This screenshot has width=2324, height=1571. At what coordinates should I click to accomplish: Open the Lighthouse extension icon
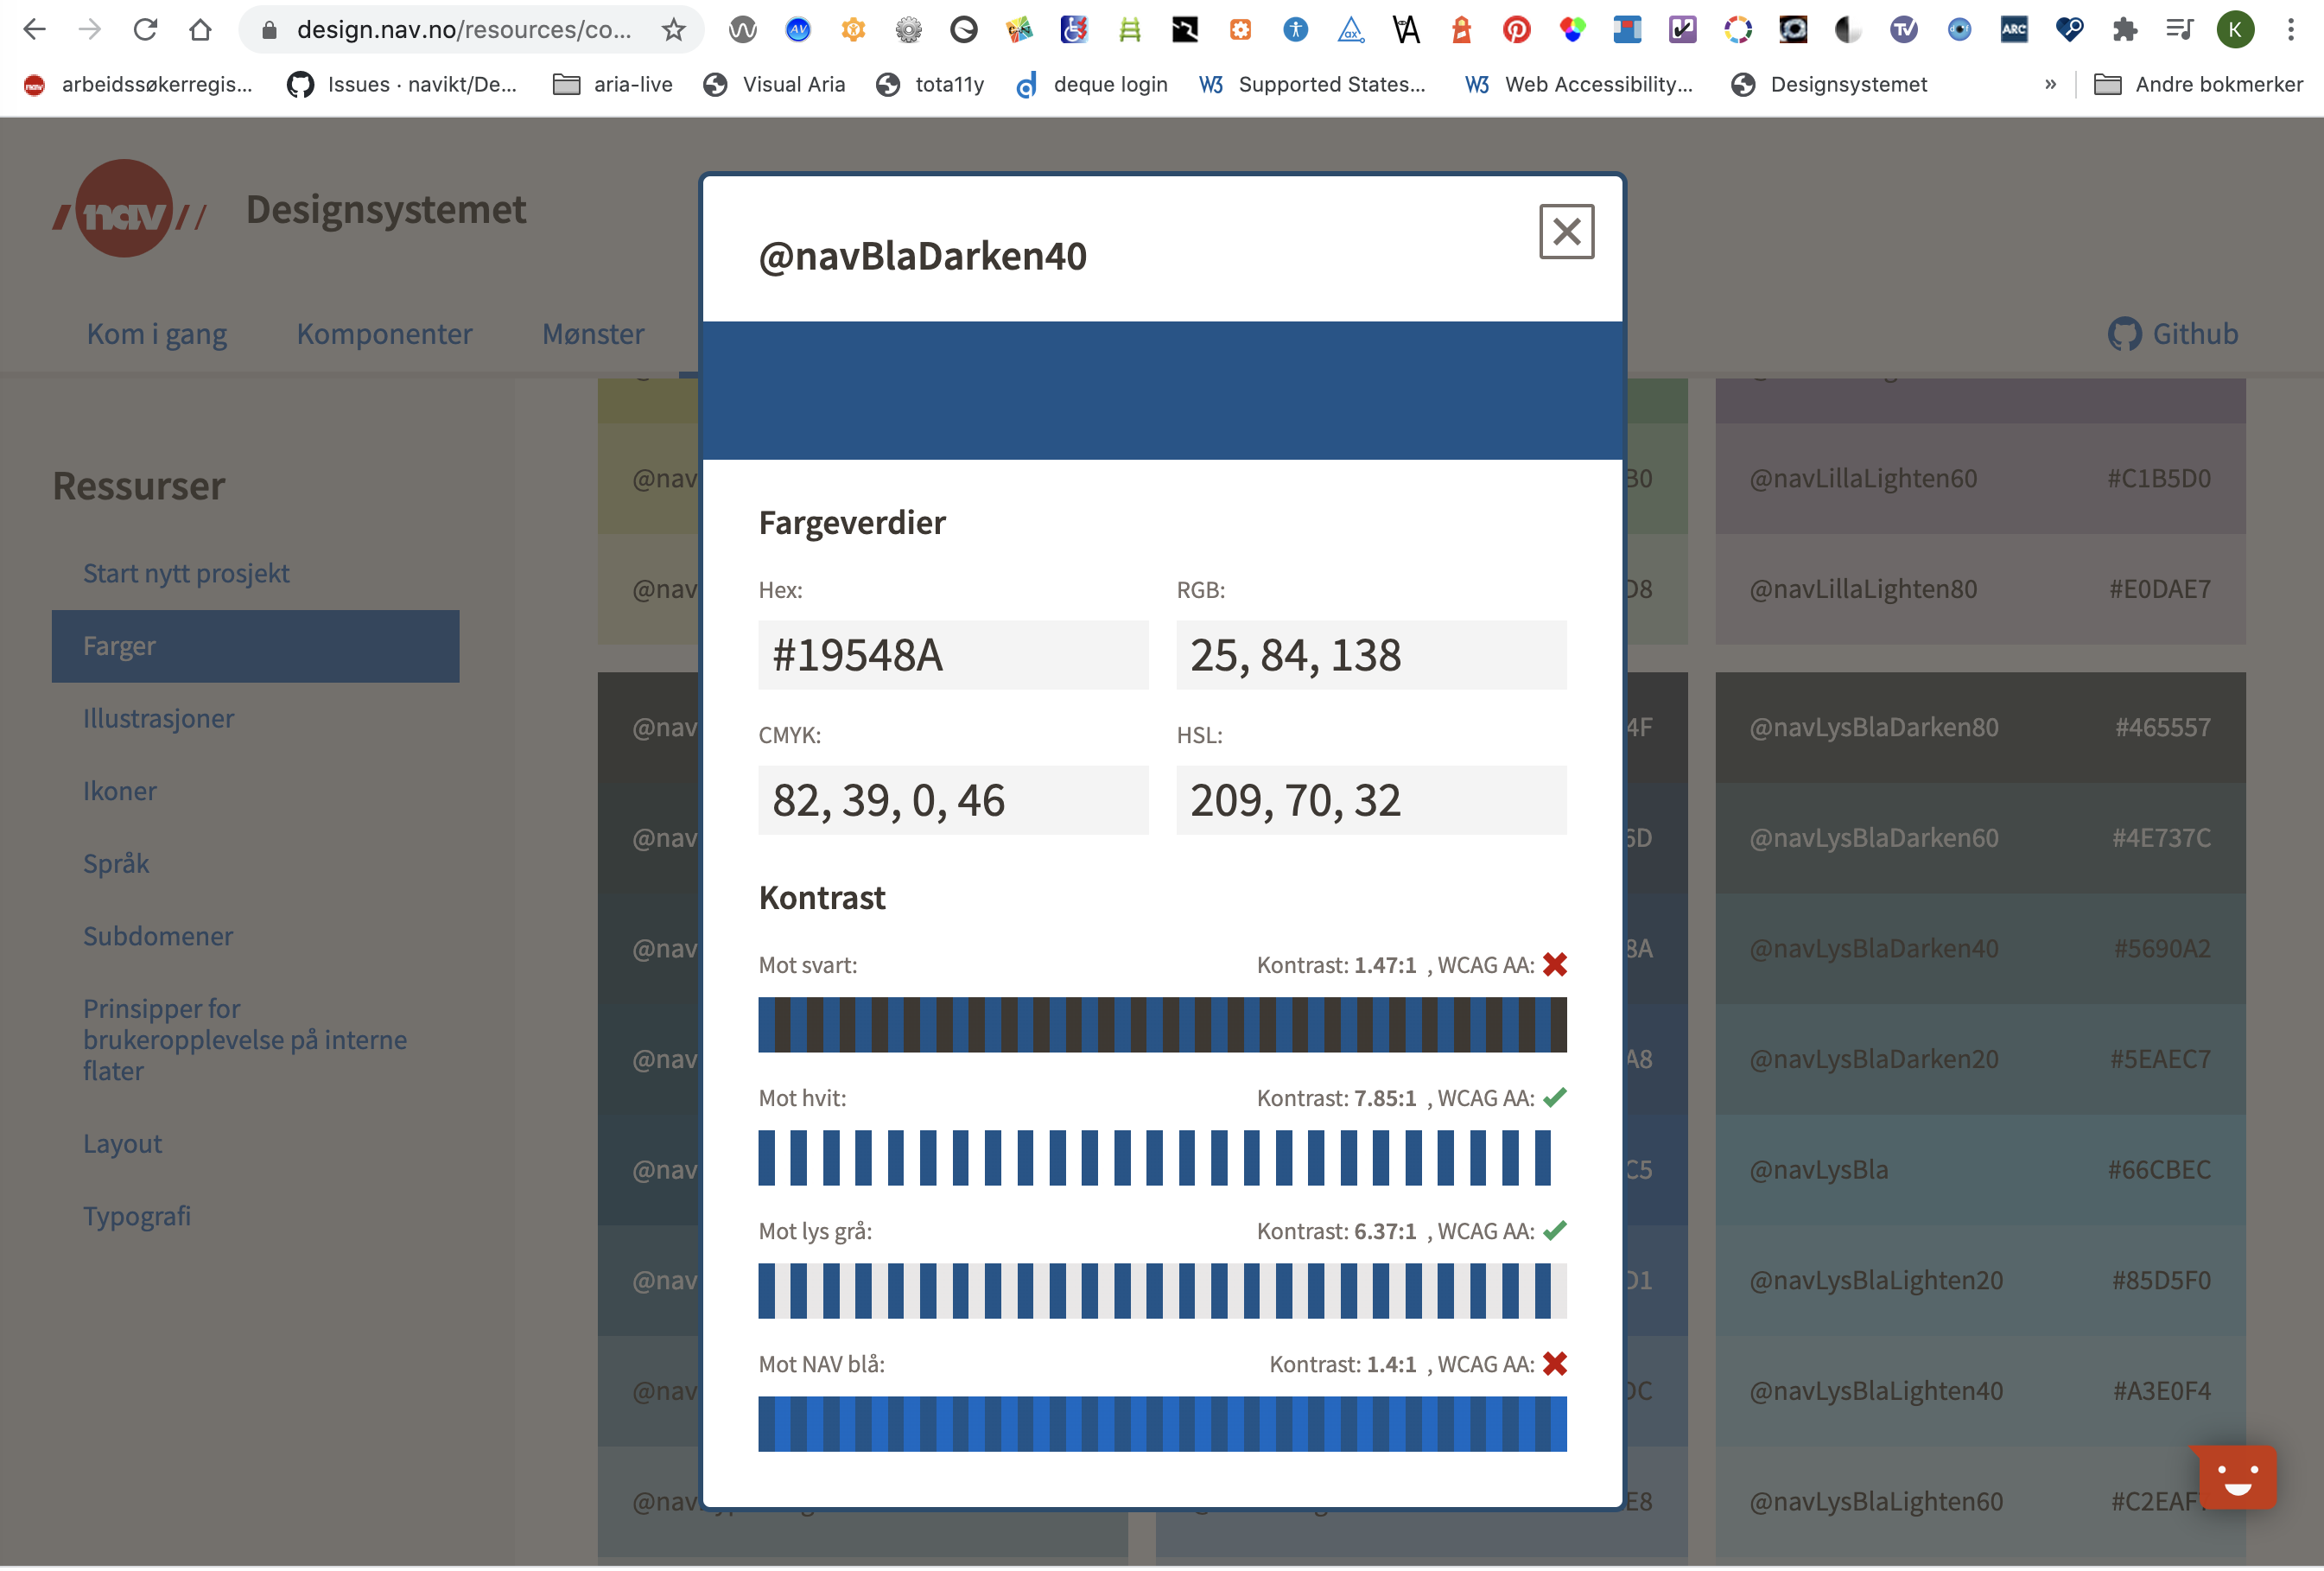pyautogui.click(x=1461, y=30)
